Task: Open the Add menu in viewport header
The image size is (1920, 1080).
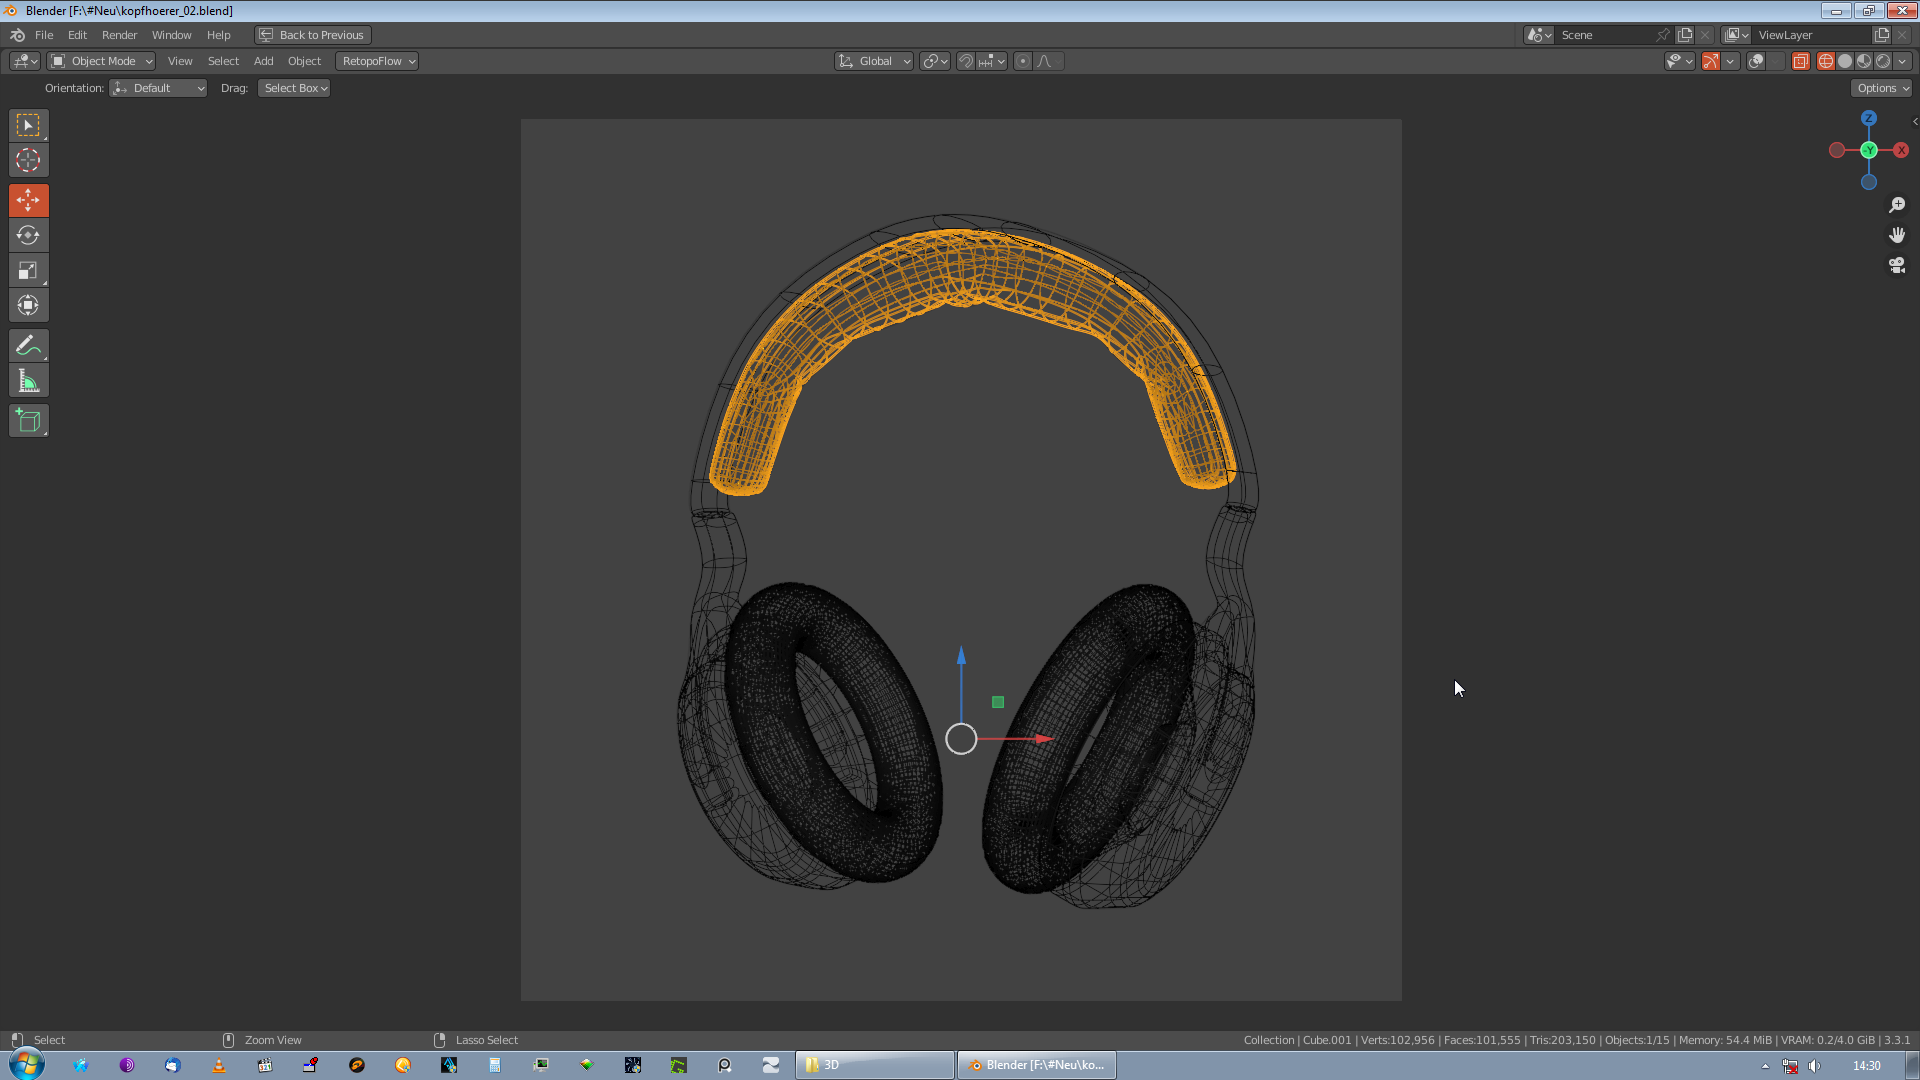Action: coord(263,61)
